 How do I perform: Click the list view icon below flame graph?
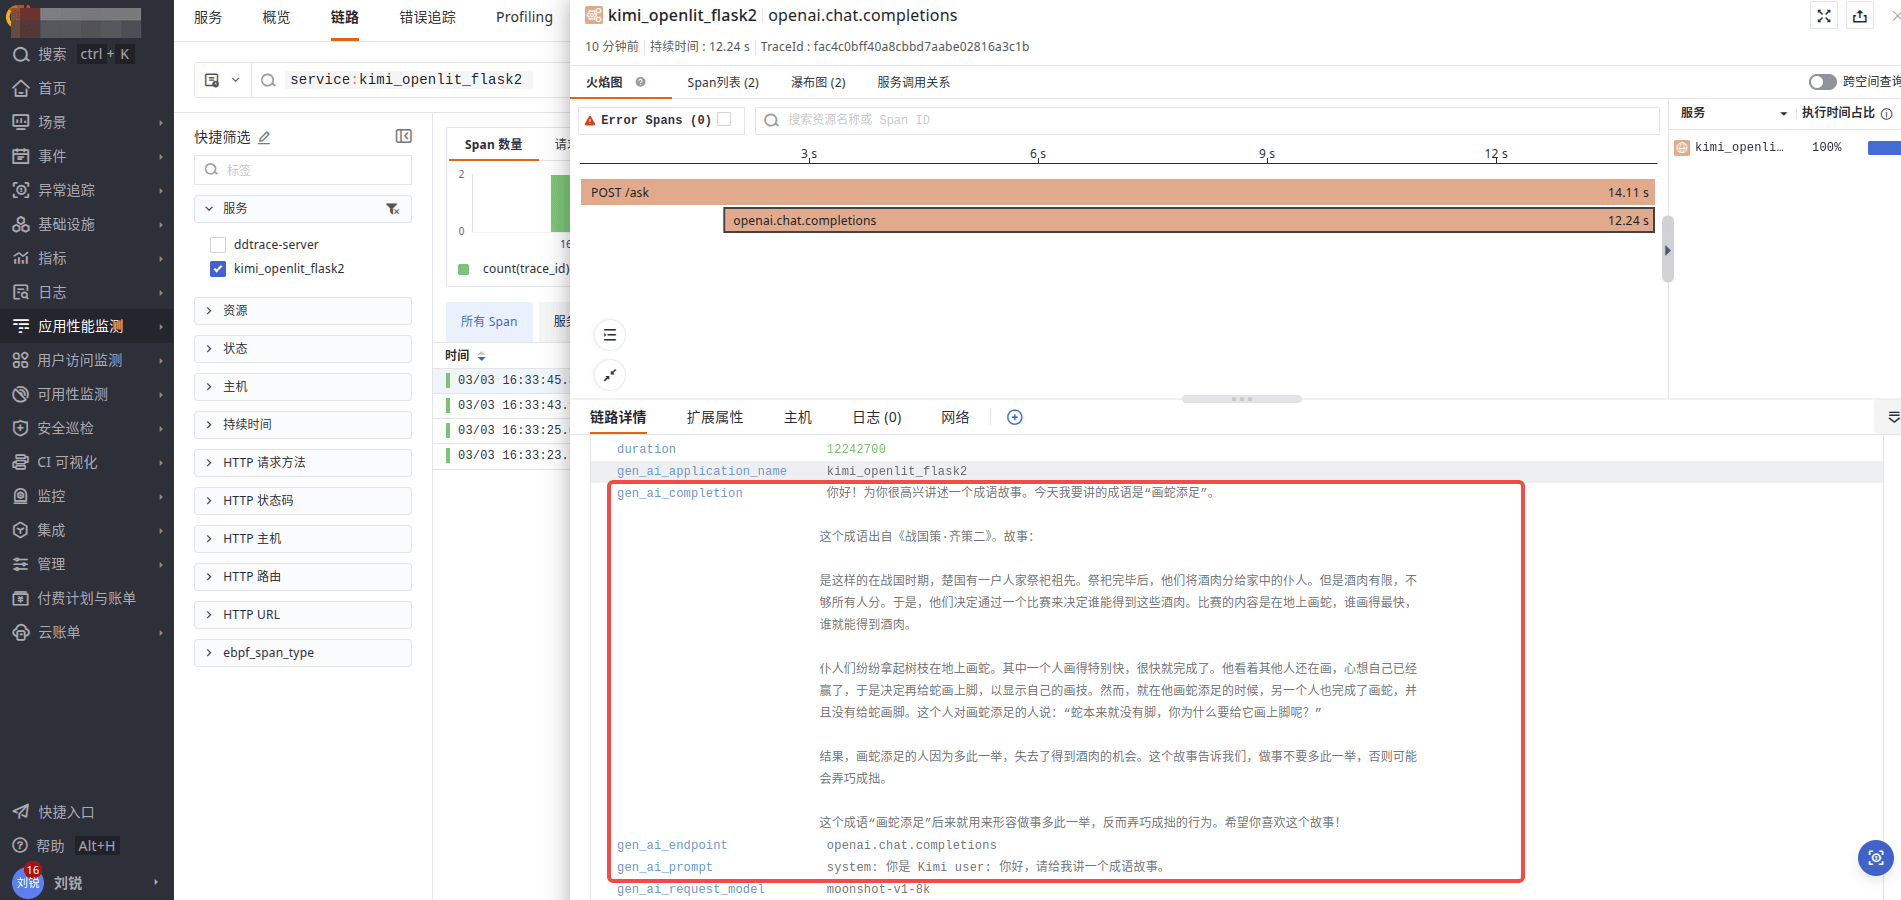[x=610, y=335]
